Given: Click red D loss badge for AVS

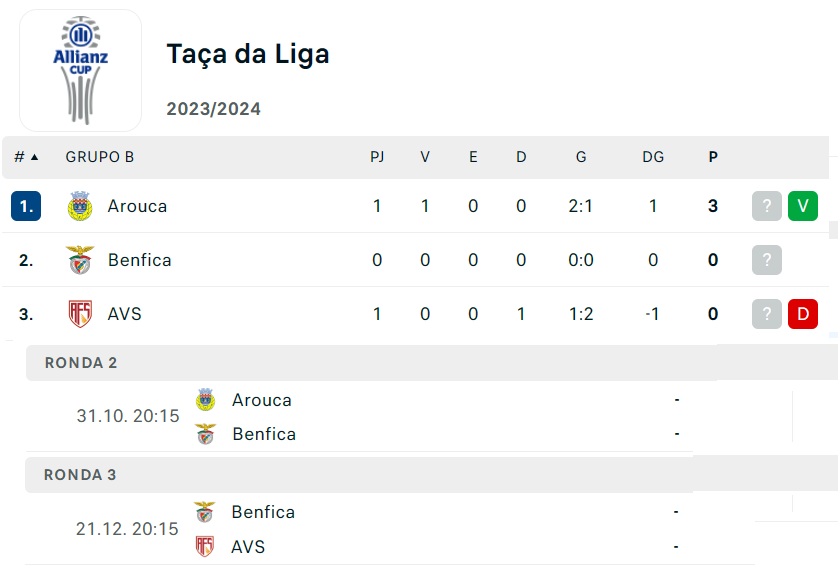Looking at the screenshot, I should [x=803, y=314].
